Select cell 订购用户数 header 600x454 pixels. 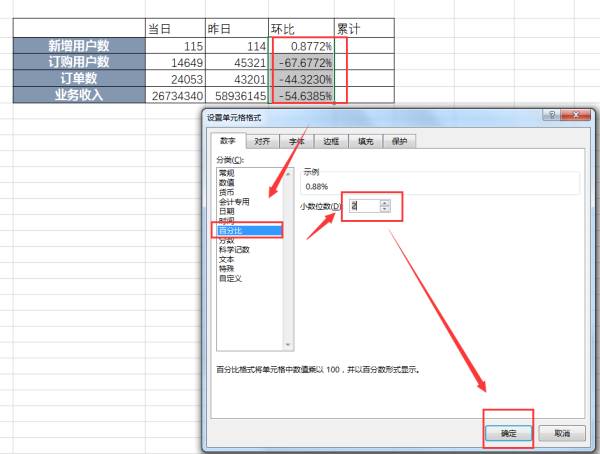click(79, 62)
